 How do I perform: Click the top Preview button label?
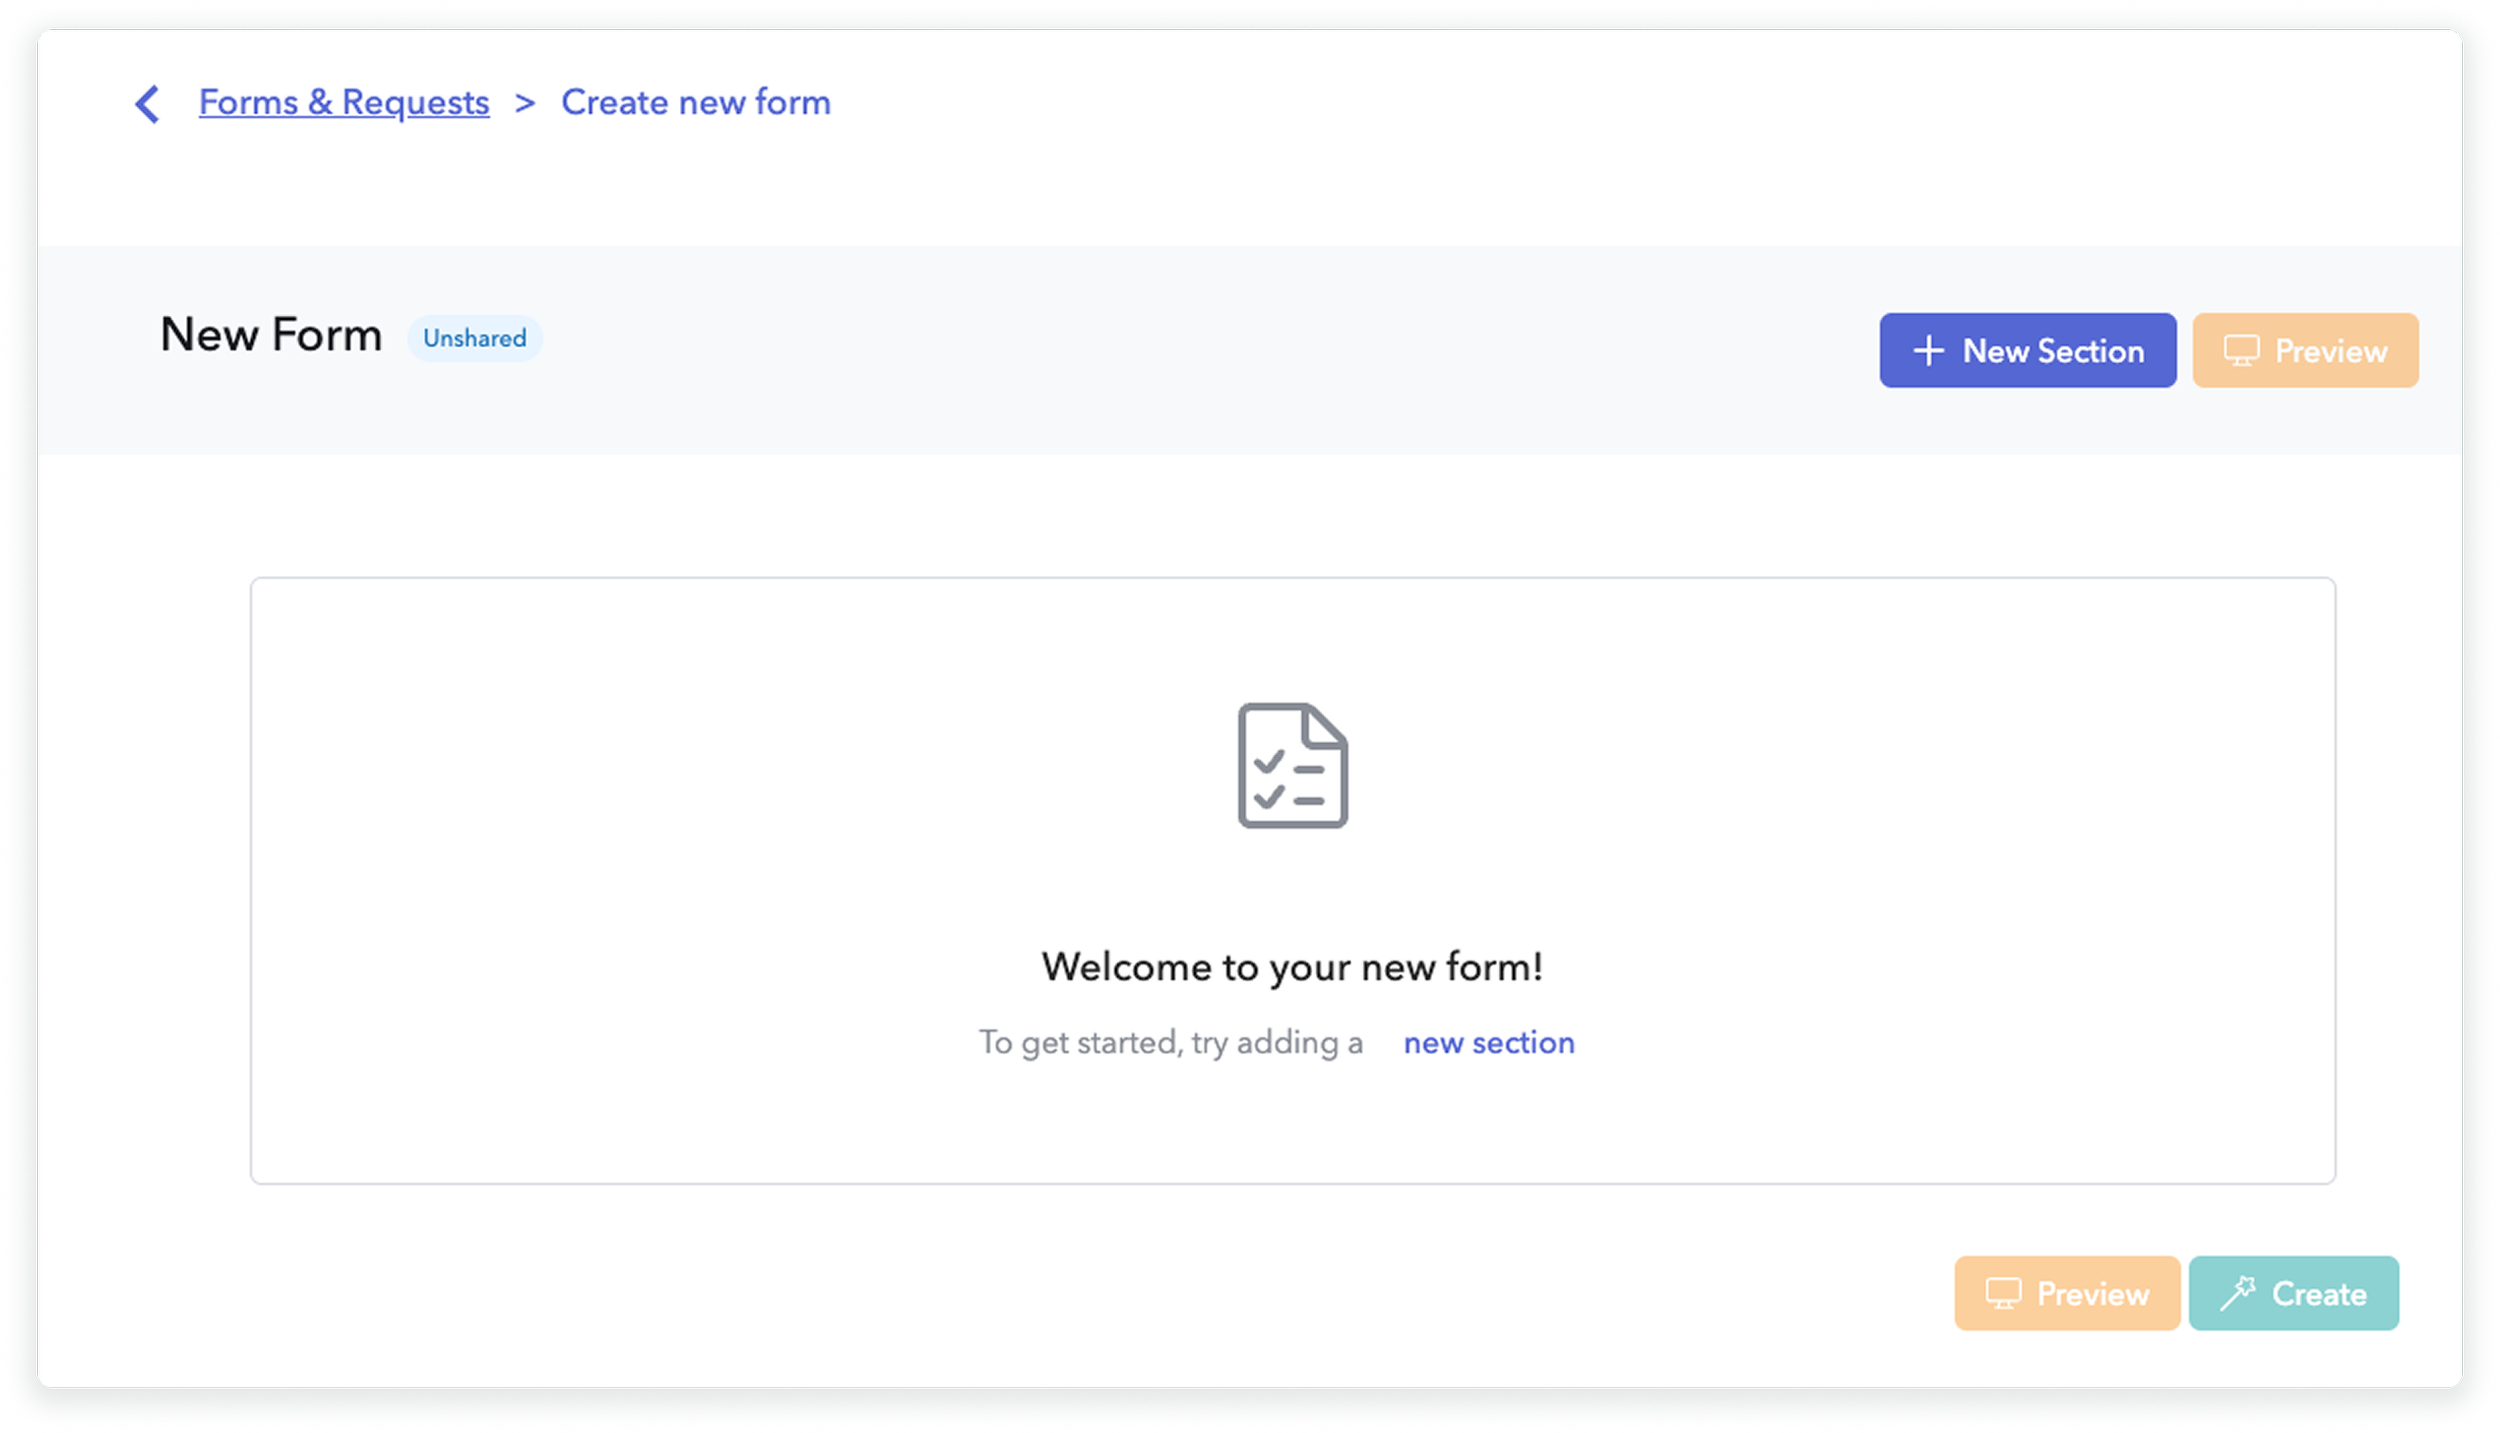[x=2330, y=351]
